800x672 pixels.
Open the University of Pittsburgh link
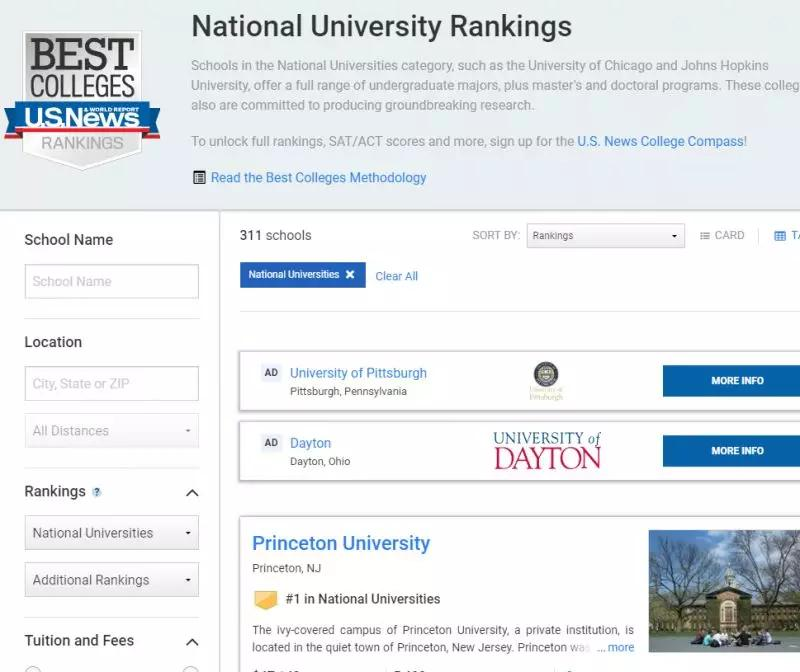pos(358,373)
